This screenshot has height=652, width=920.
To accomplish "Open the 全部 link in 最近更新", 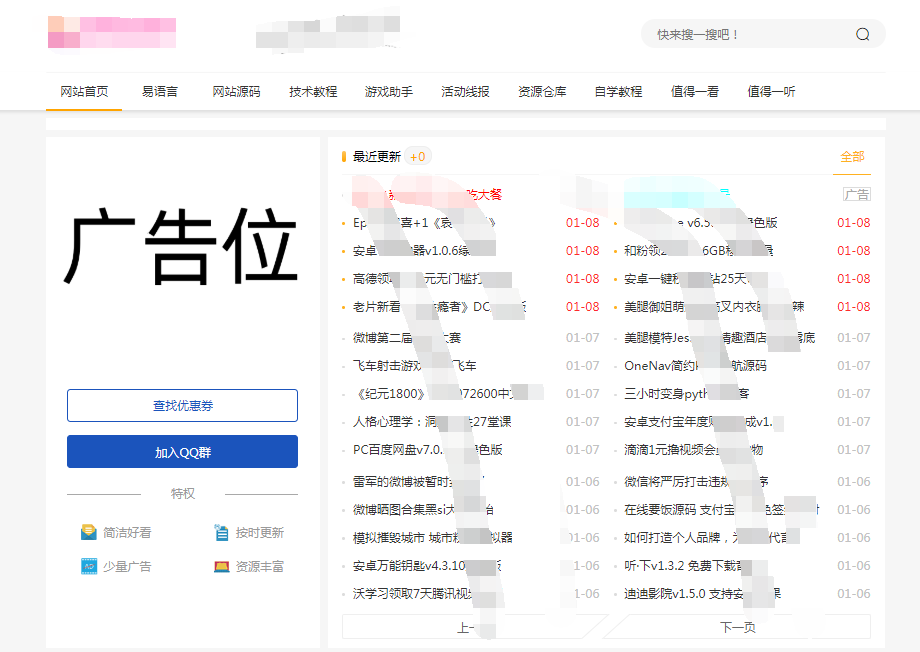I will tap(852, 157).
